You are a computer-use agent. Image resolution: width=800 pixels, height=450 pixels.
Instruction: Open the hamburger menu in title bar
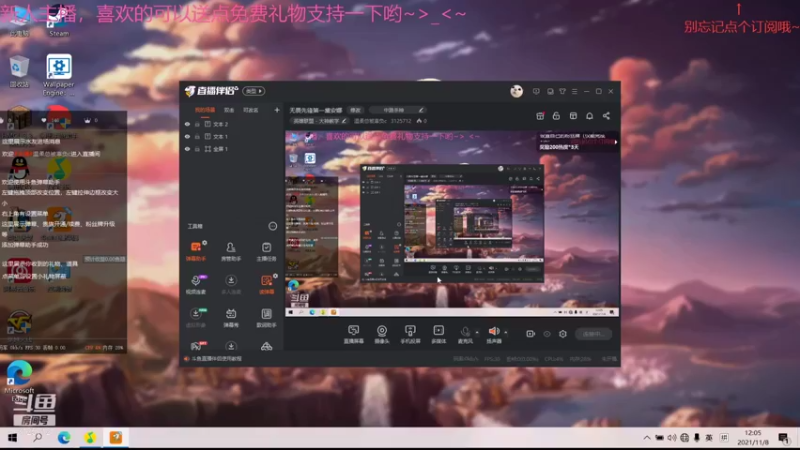click(574, 91)
